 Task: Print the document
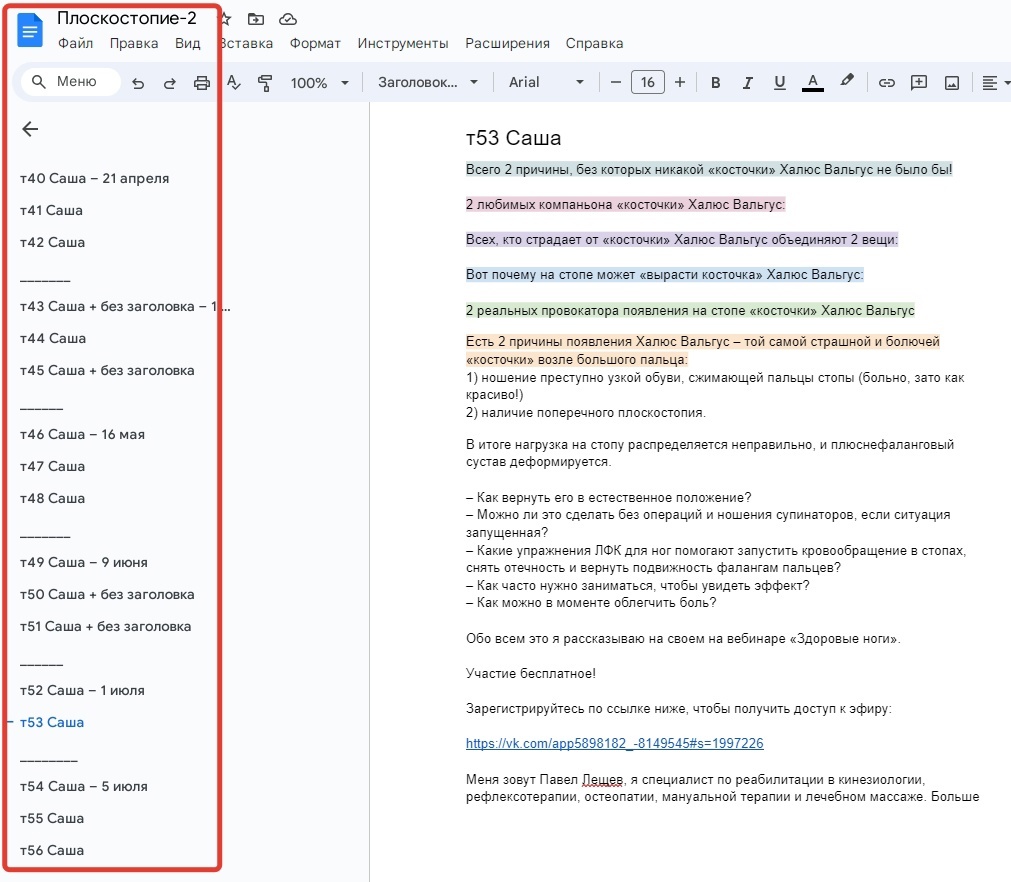point(202,83)
